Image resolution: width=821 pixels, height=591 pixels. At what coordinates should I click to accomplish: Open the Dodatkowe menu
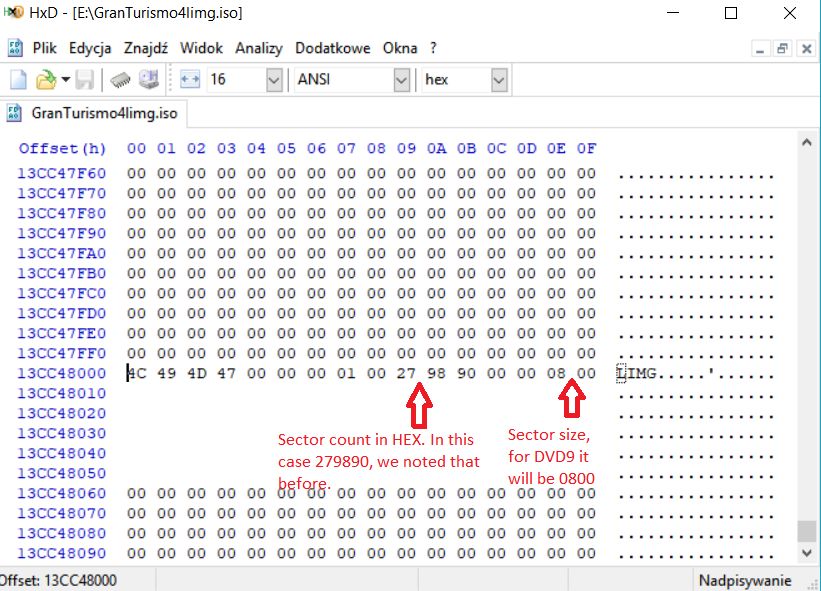333,48
